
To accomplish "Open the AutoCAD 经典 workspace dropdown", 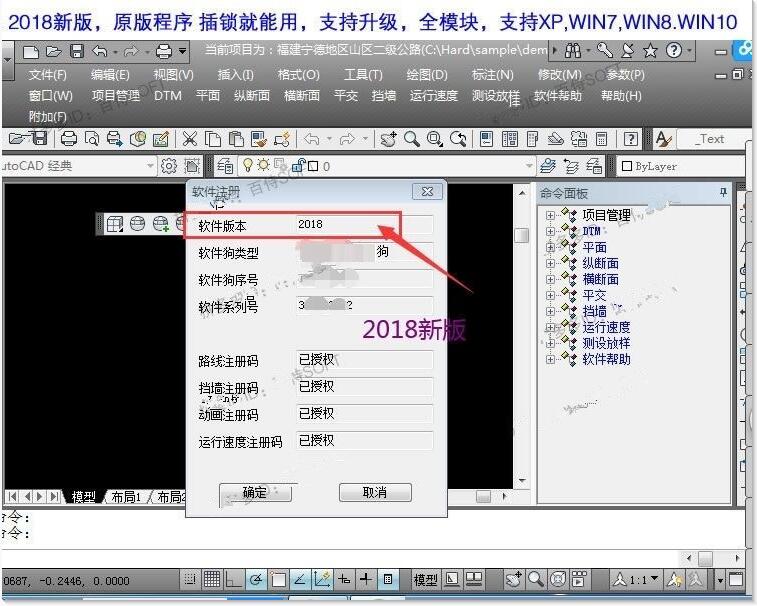I will click(150, 166).
